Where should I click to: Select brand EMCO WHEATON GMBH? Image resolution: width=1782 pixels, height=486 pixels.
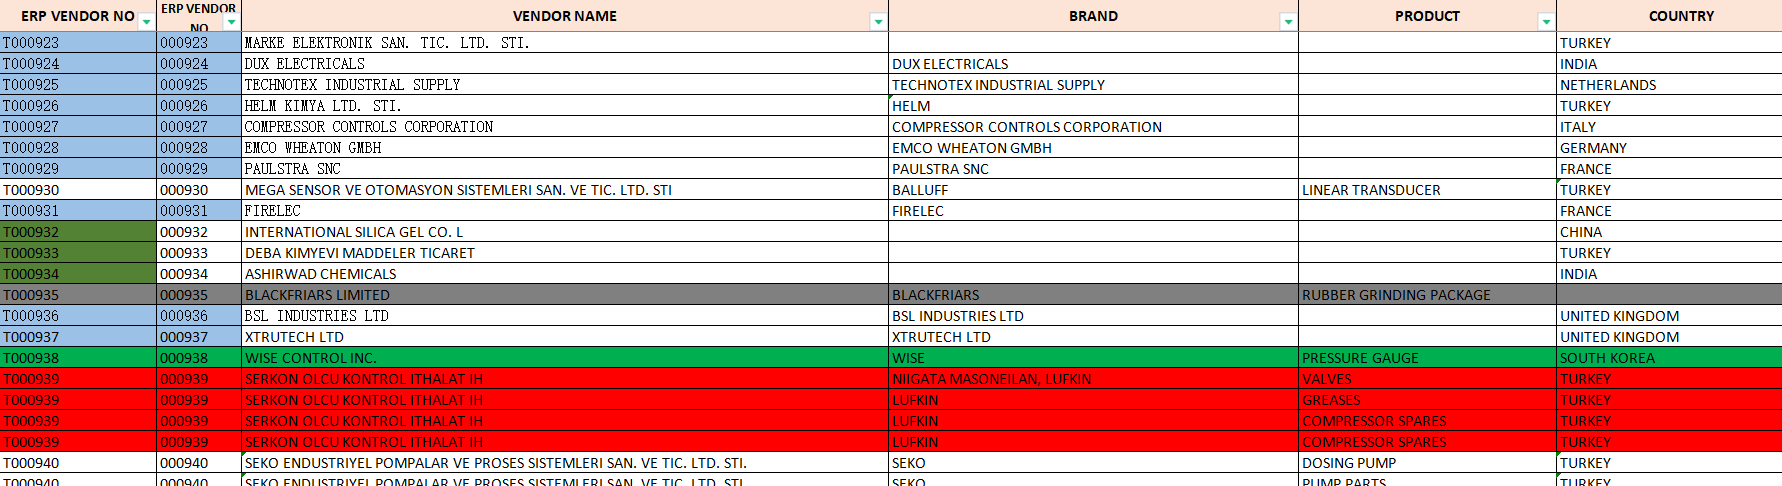click(x=1093, y=148)
